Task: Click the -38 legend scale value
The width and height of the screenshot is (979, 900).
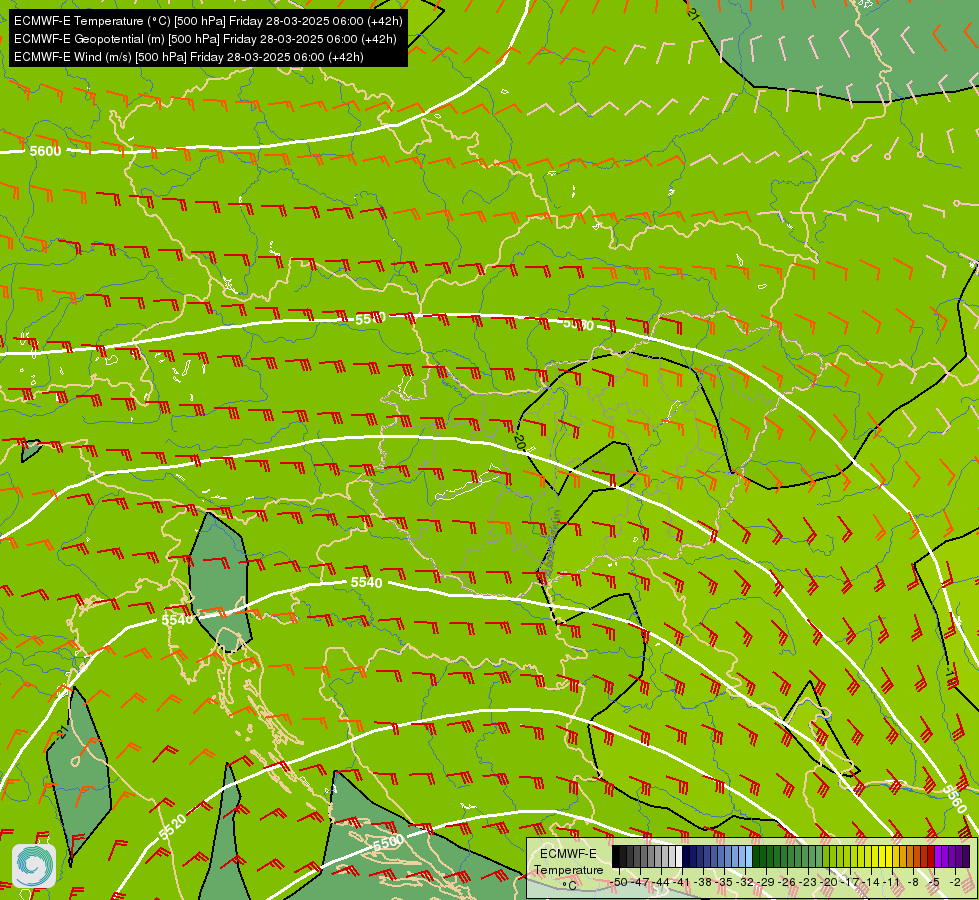Action: [x=703, y=883]
